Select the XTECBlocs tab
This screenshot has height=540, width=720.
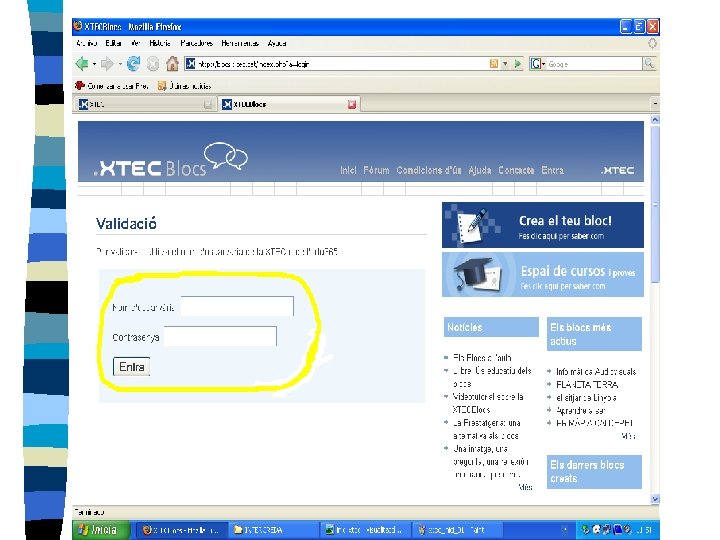289,105
